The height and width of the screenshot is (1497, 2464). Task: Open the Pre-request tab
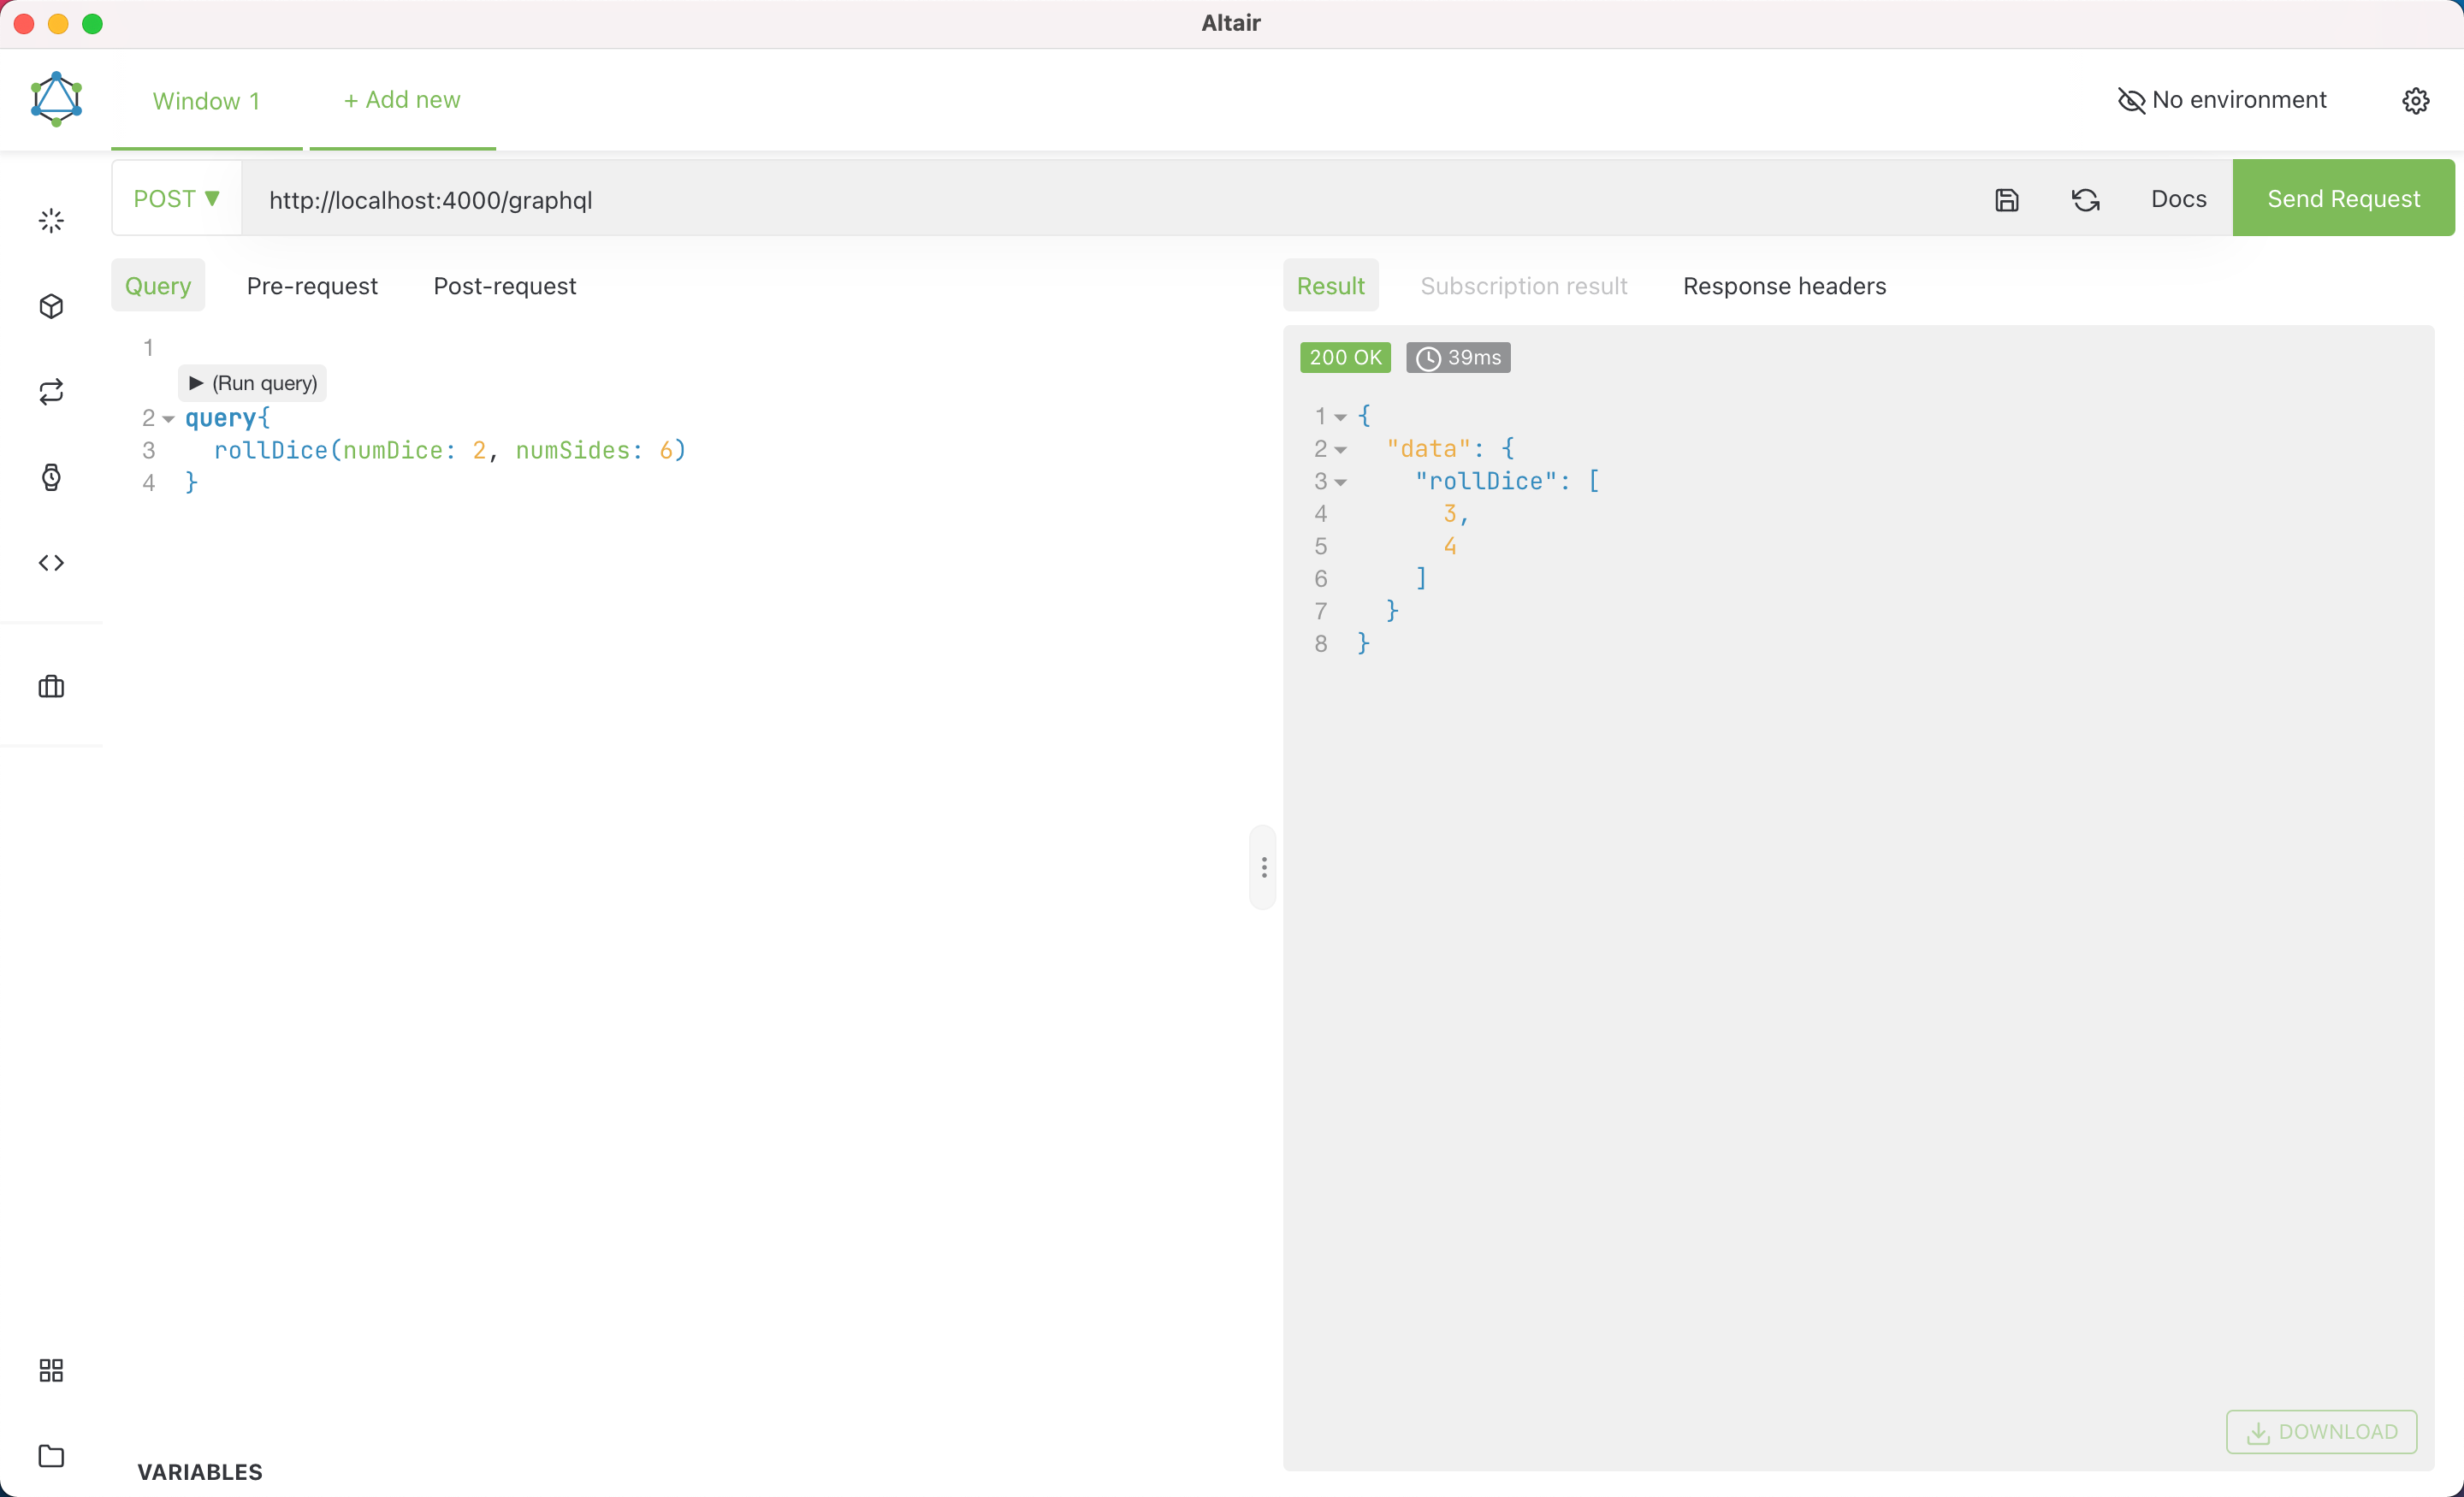312,286
